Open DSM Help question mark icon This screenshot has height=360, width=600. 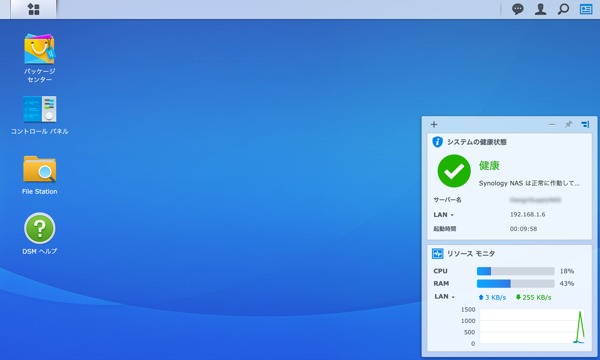[x=39, y=228]
